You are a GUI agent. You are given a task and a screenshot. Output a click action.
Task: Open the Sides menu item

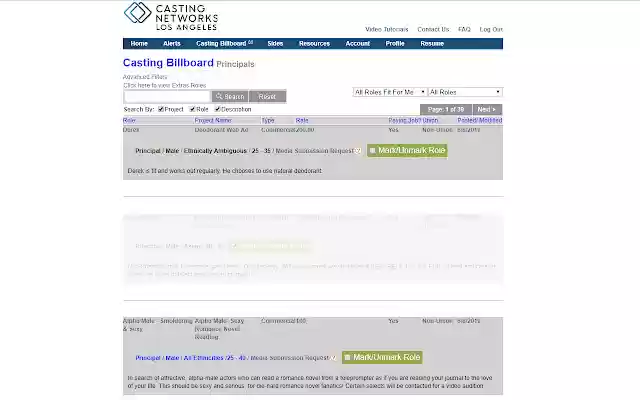coord(275,44)
